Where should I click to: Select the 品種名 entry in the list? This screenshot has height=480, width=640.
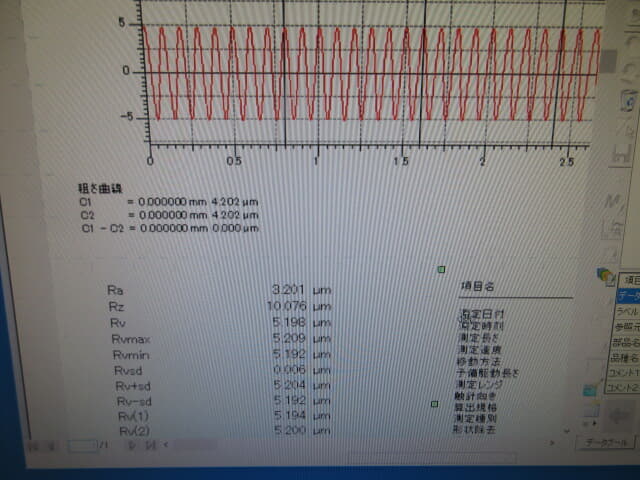pyautogui.click(x=624, y=358)
